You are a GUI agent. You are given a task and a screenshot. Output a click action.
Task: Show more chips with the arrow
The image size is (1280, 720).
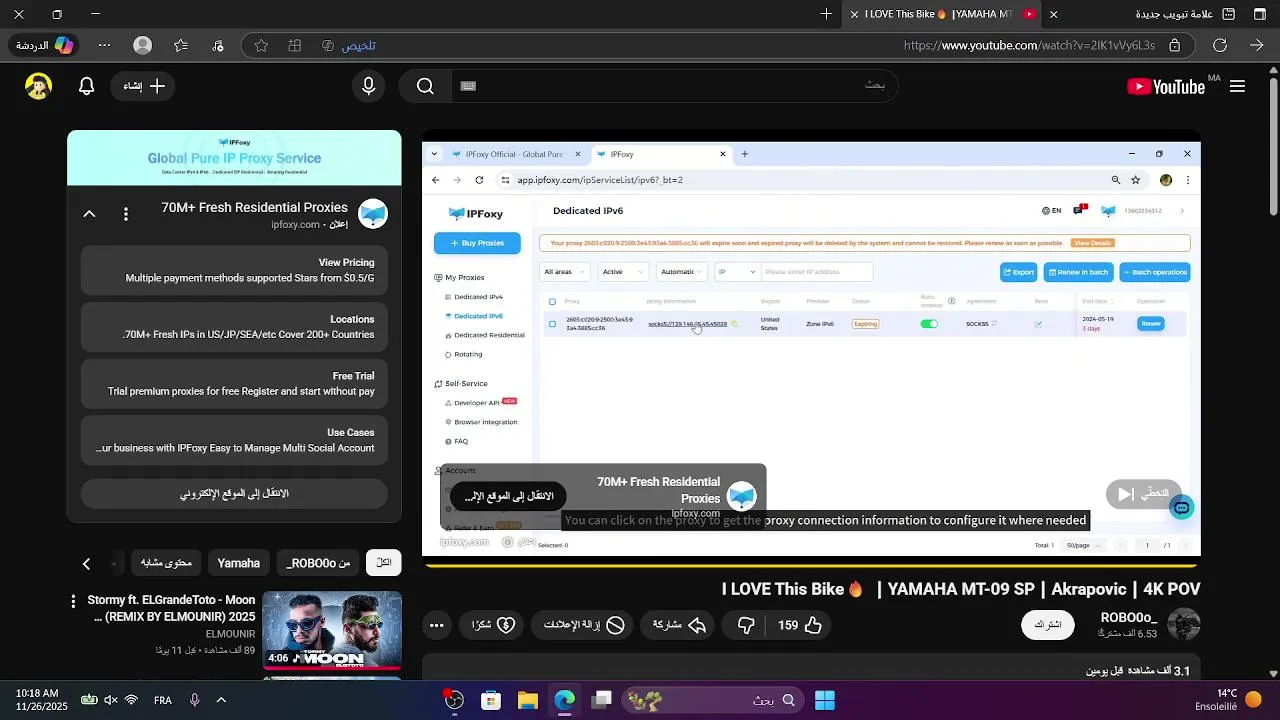point(86,564)
